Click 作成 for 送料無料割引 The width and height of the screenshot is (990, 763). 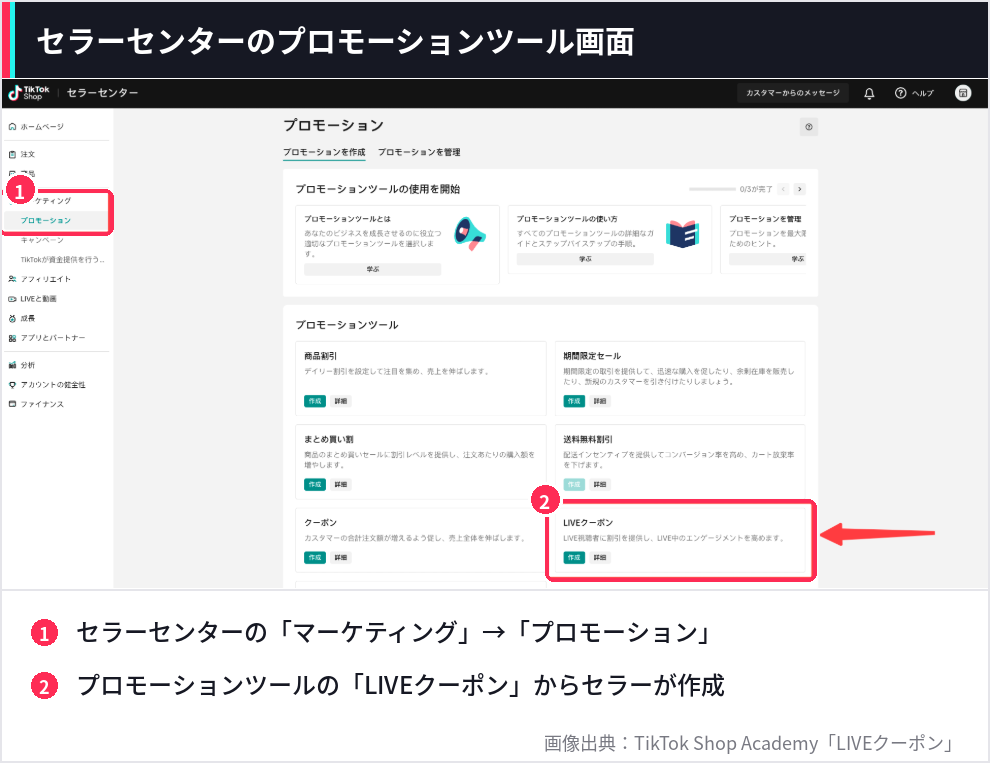pos(574,484)
